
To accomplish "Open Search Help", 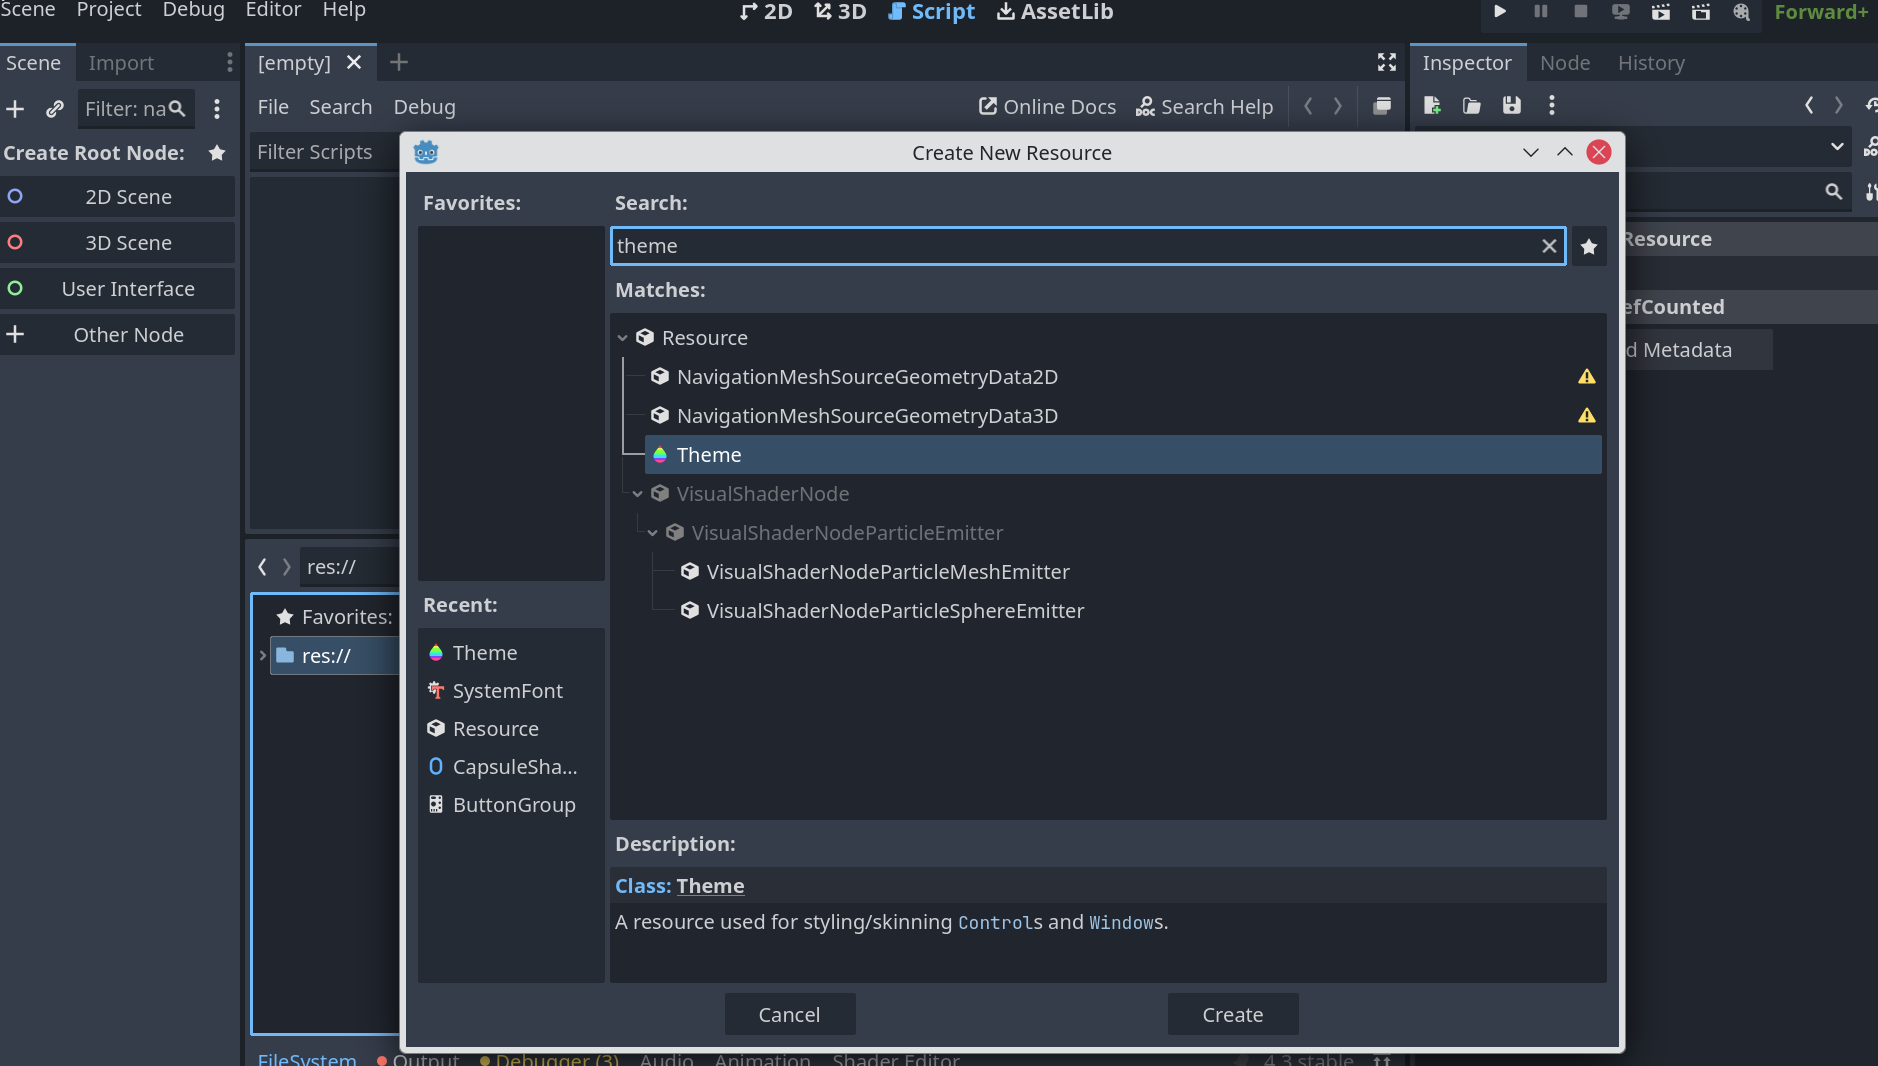I will 1204,107.
